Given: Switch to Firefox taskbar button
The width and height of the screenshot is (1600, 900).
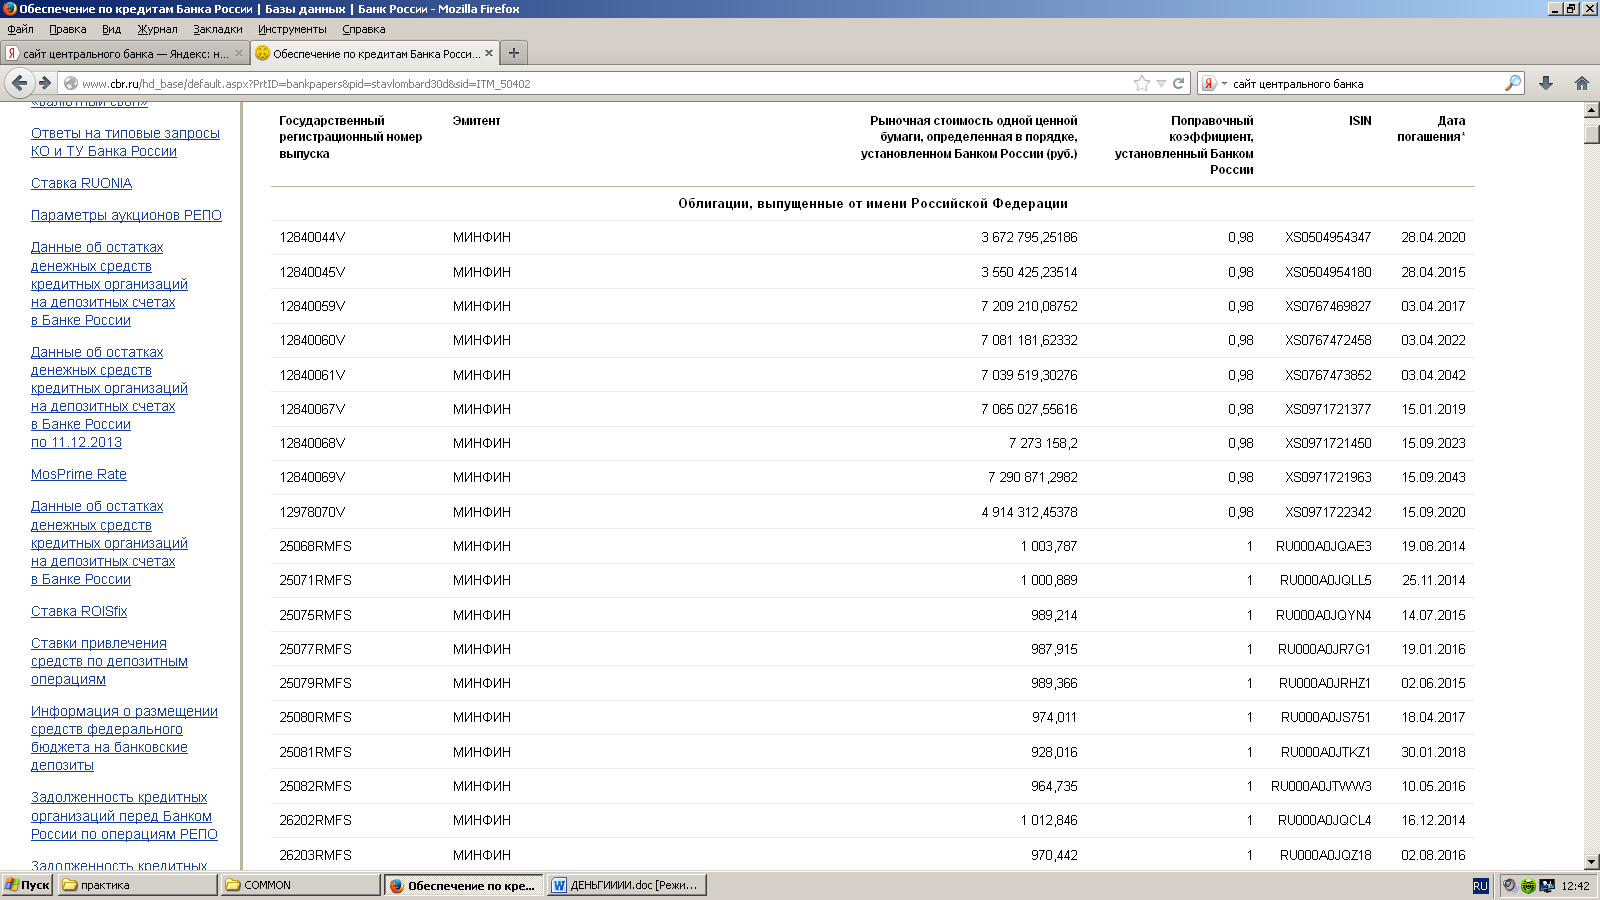Looking at the screenshot, I should click(x=464, y=885).
